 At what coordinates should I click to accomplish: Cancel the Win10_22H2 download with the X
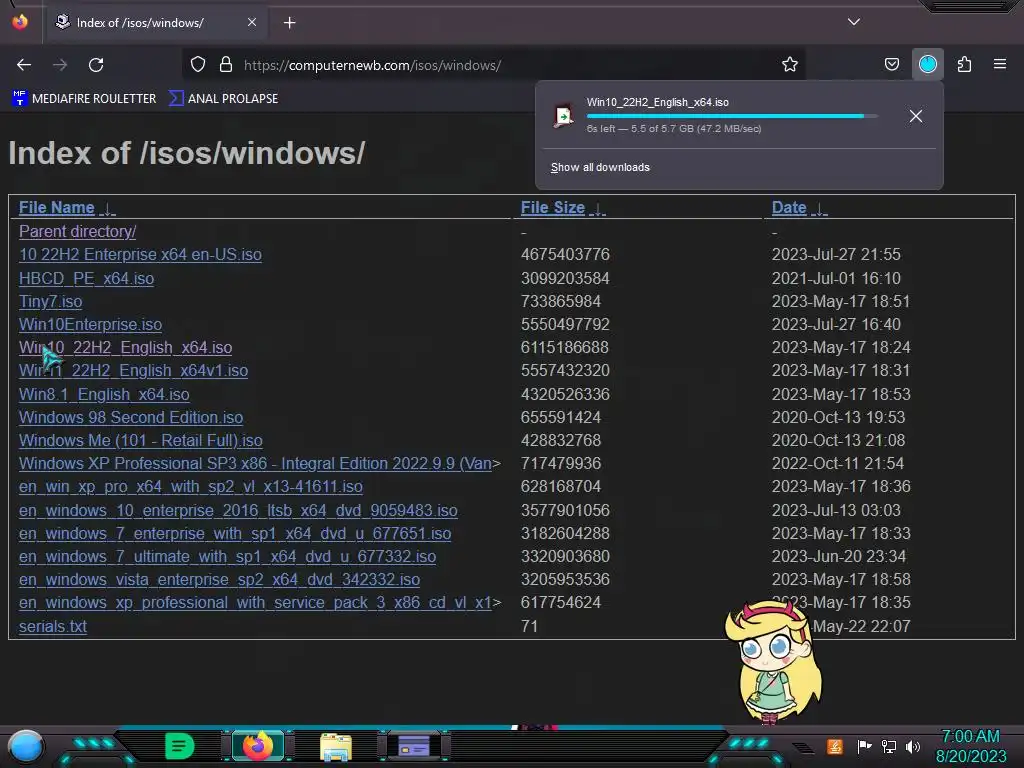point(916,116)
